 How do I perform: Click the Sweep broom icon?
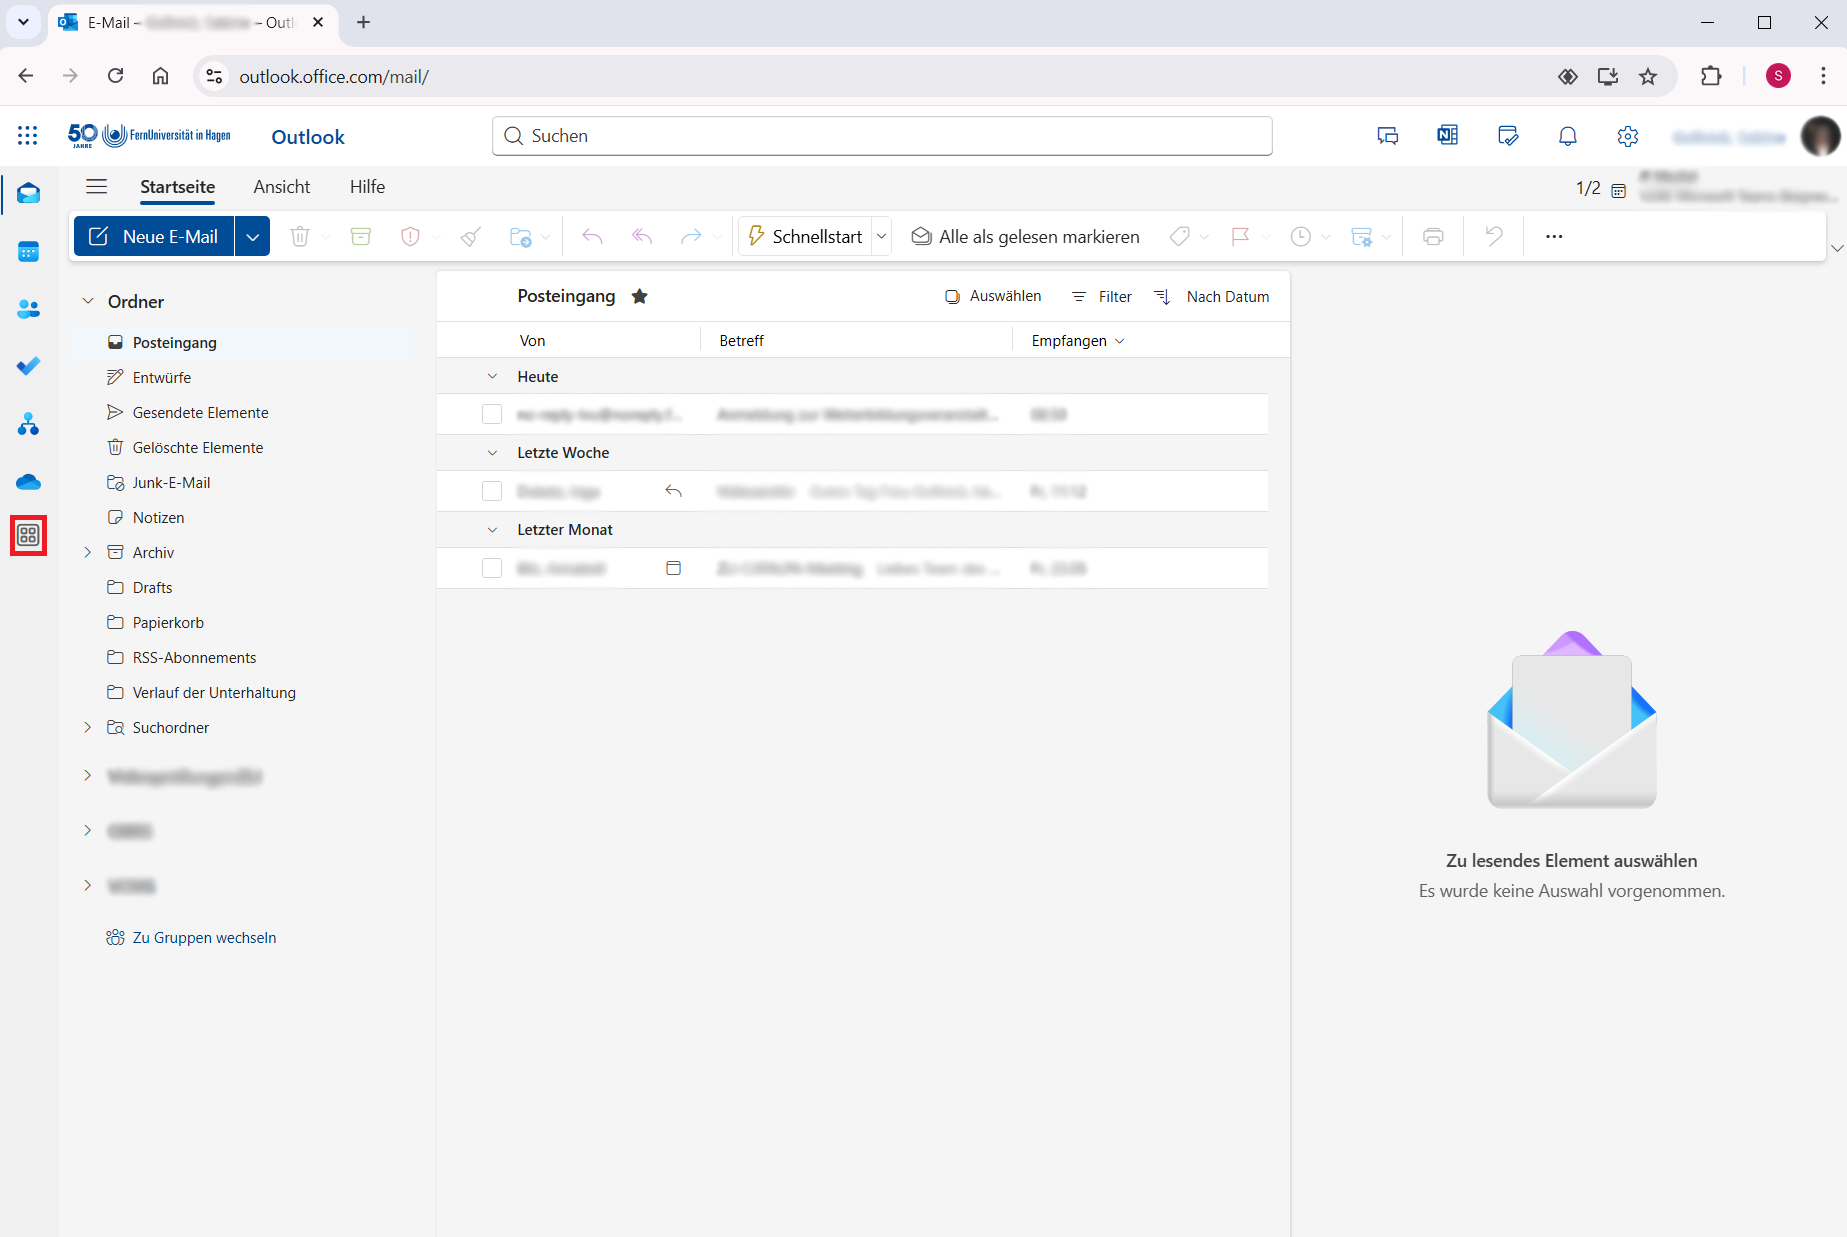(471, 237)
